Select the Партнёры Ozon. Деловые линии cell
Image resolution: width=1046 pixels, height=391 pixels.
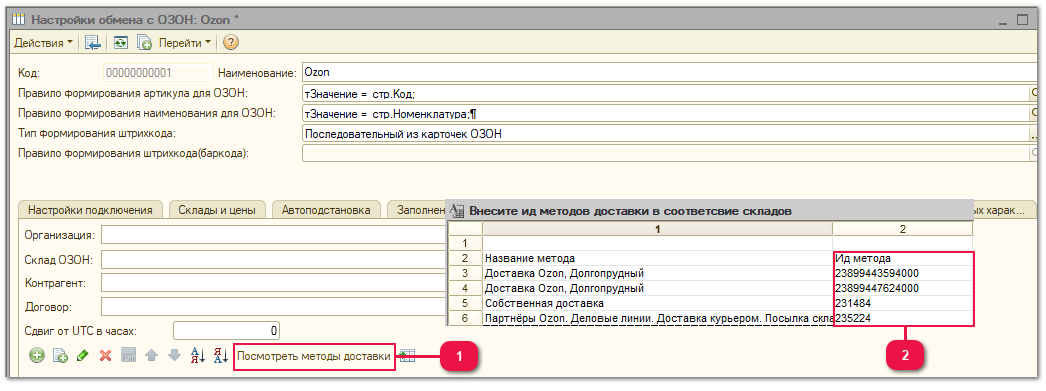point(657,318)
